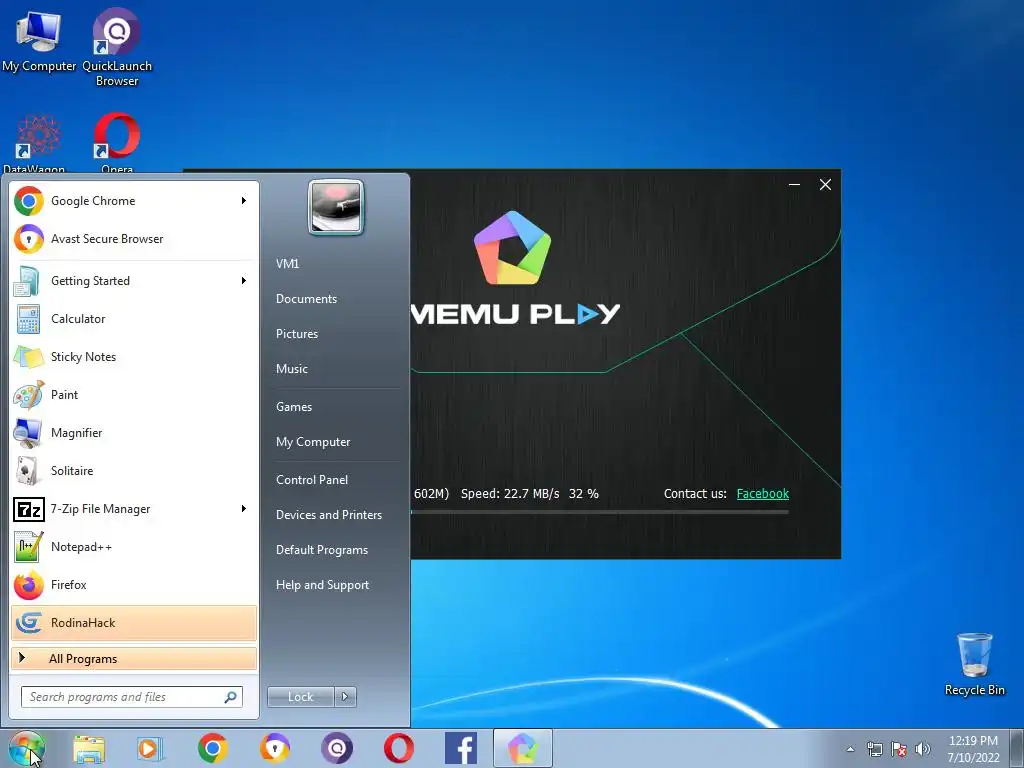Open Help and Support
1024x768 pixels.
coord(323,585)
